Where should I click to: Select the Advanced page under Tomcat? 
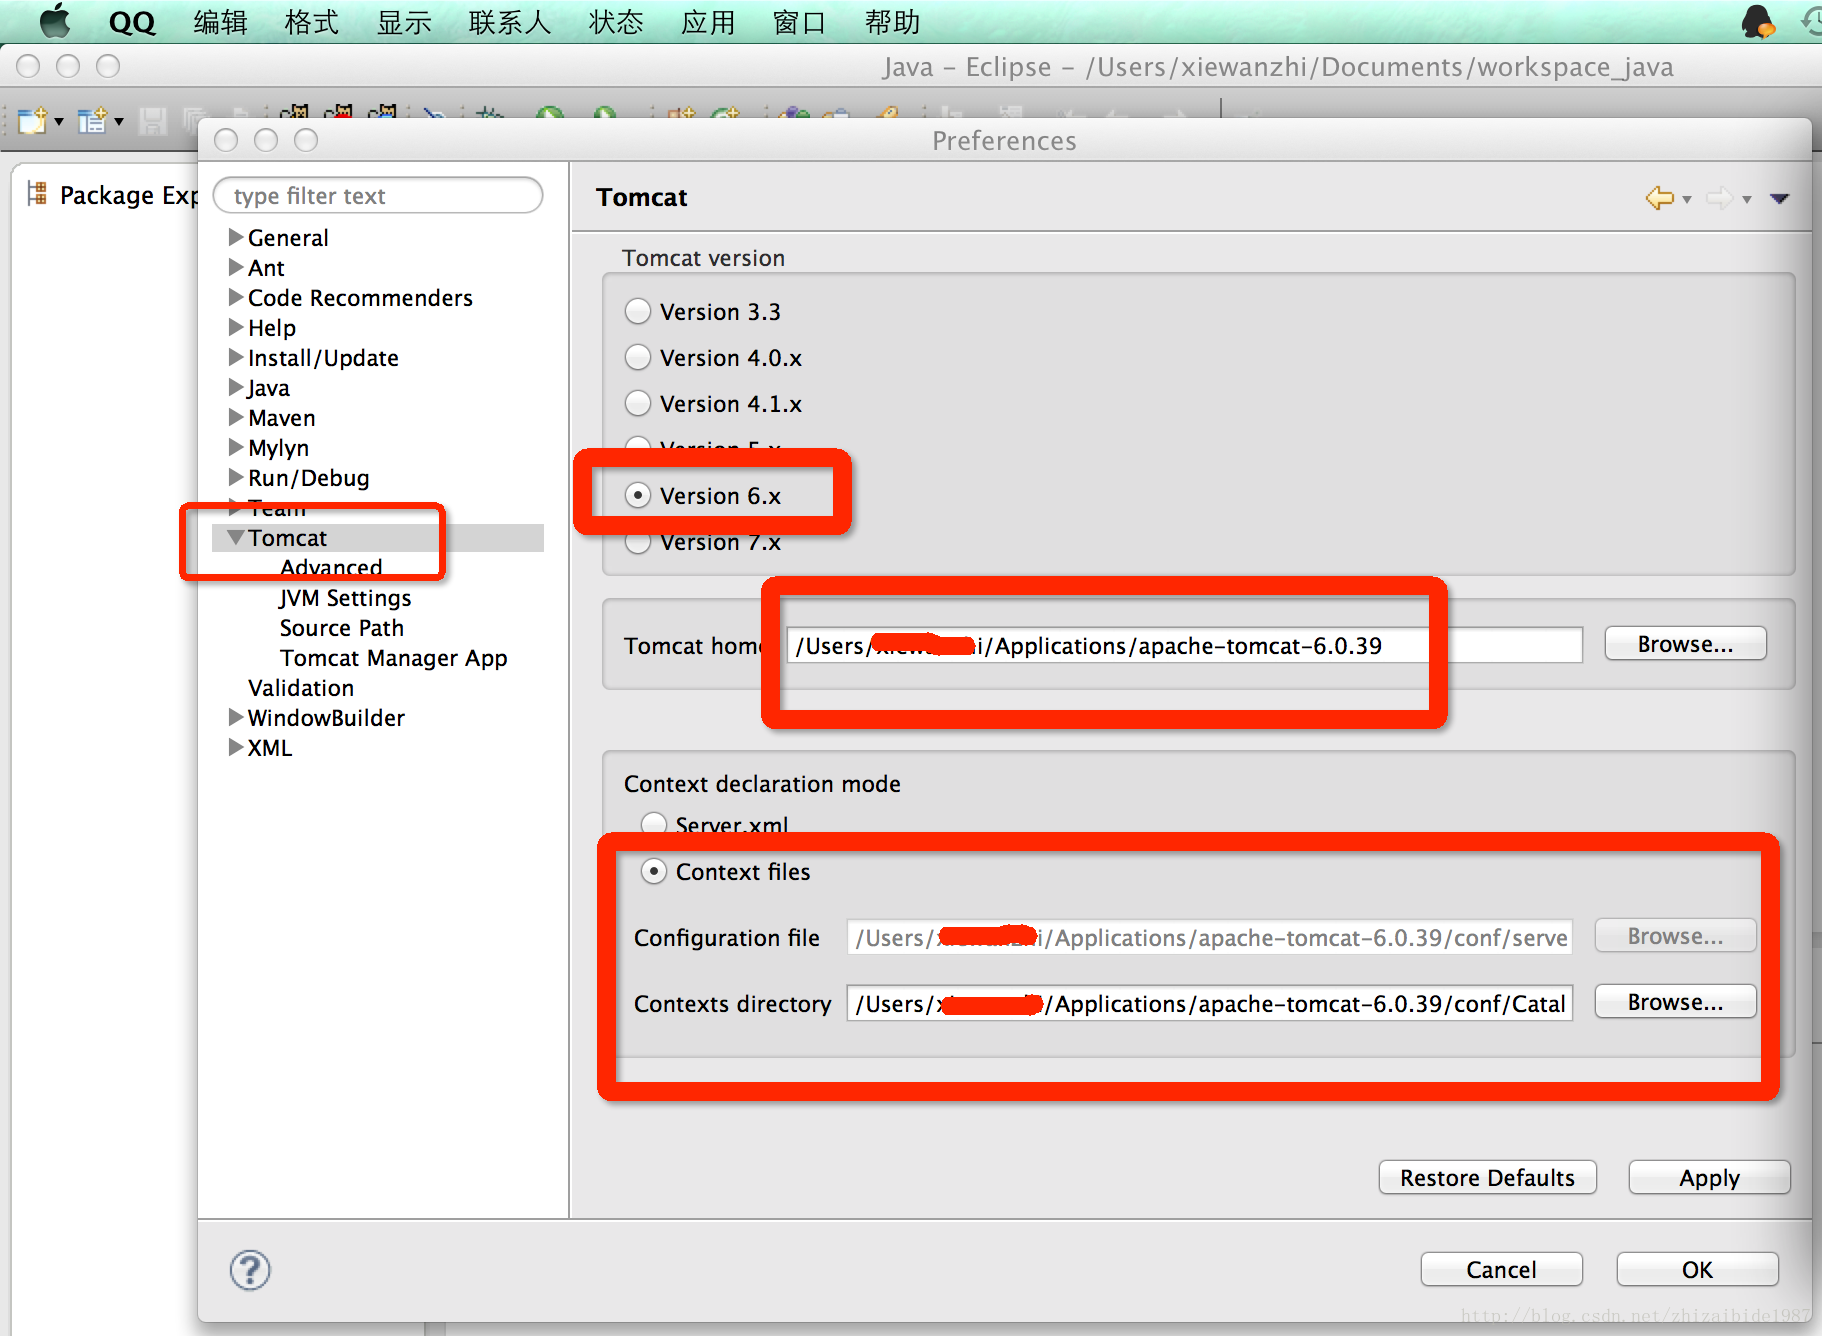tap(331, 568)
